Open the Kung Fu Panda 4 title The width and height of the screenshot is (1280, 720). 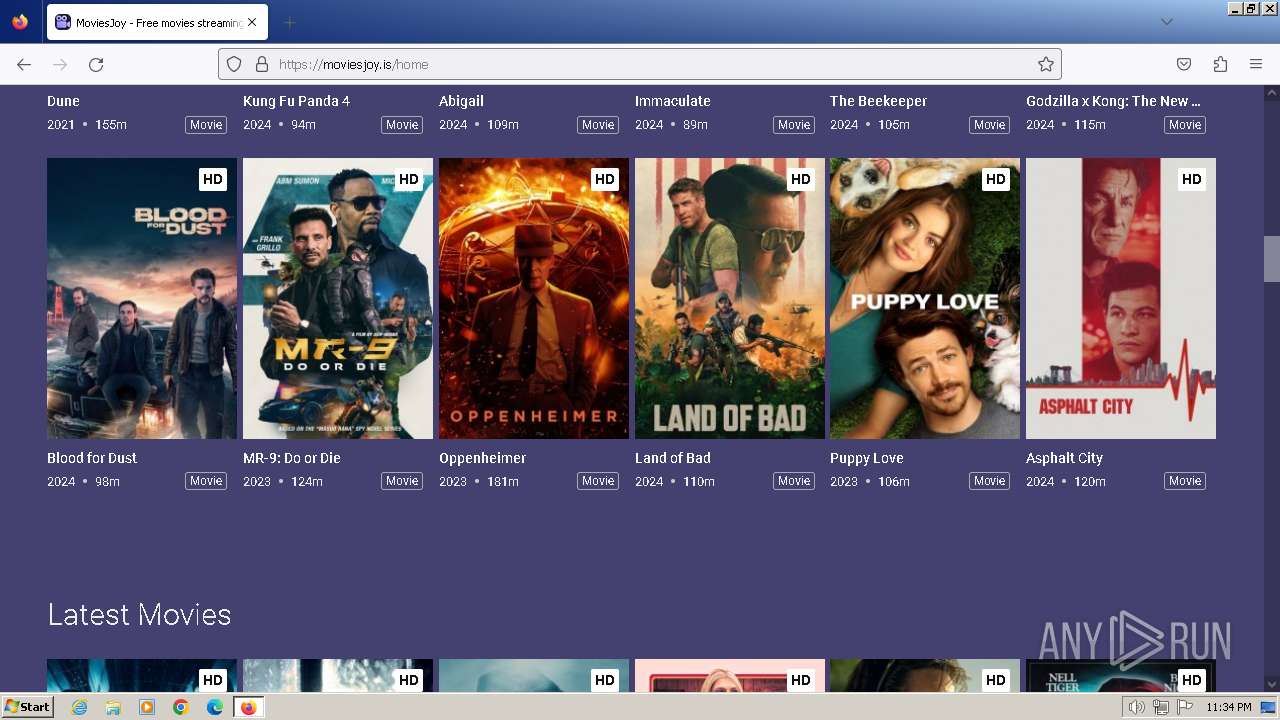click(x=297, y=101)
